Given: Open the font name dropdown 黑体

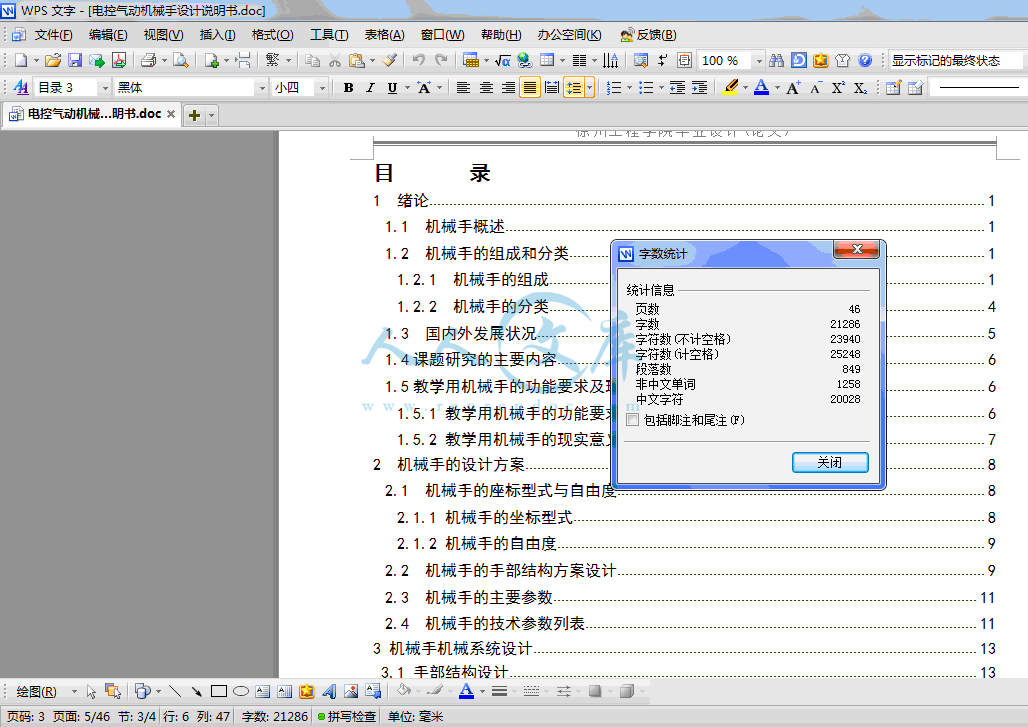Looking at the screenshot, I should (x=262, y=87).
